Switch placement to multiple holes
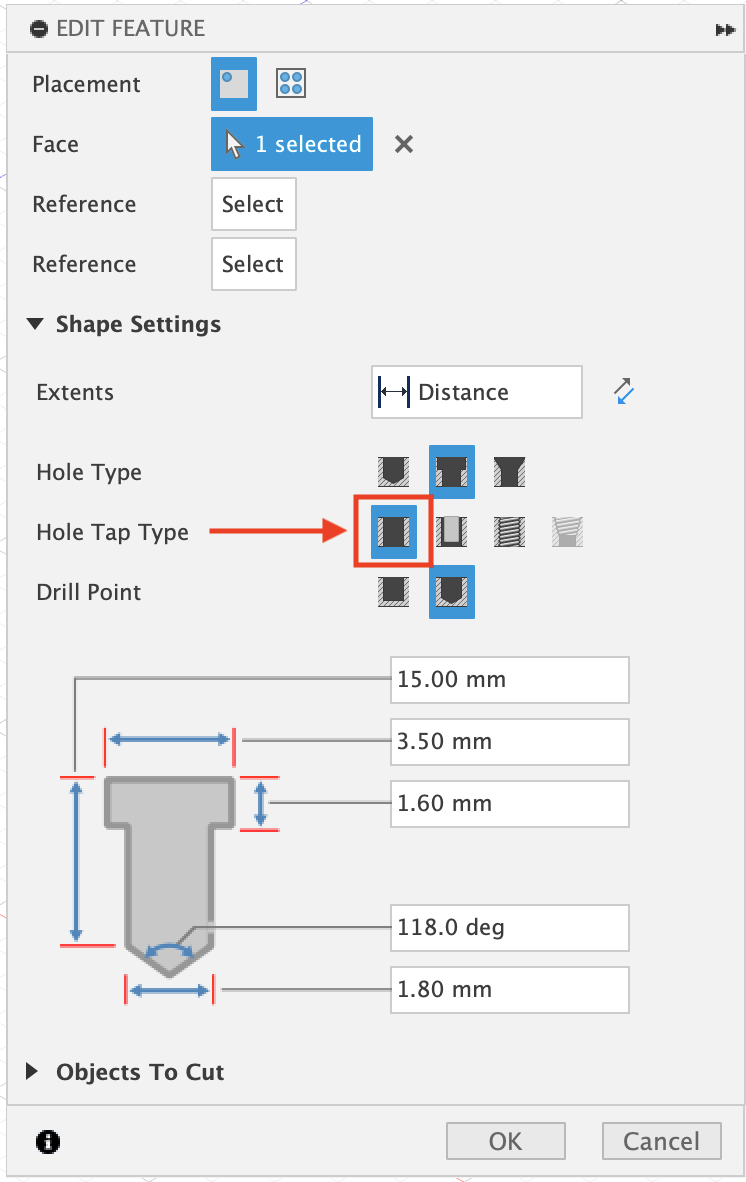 click(290, 84)
